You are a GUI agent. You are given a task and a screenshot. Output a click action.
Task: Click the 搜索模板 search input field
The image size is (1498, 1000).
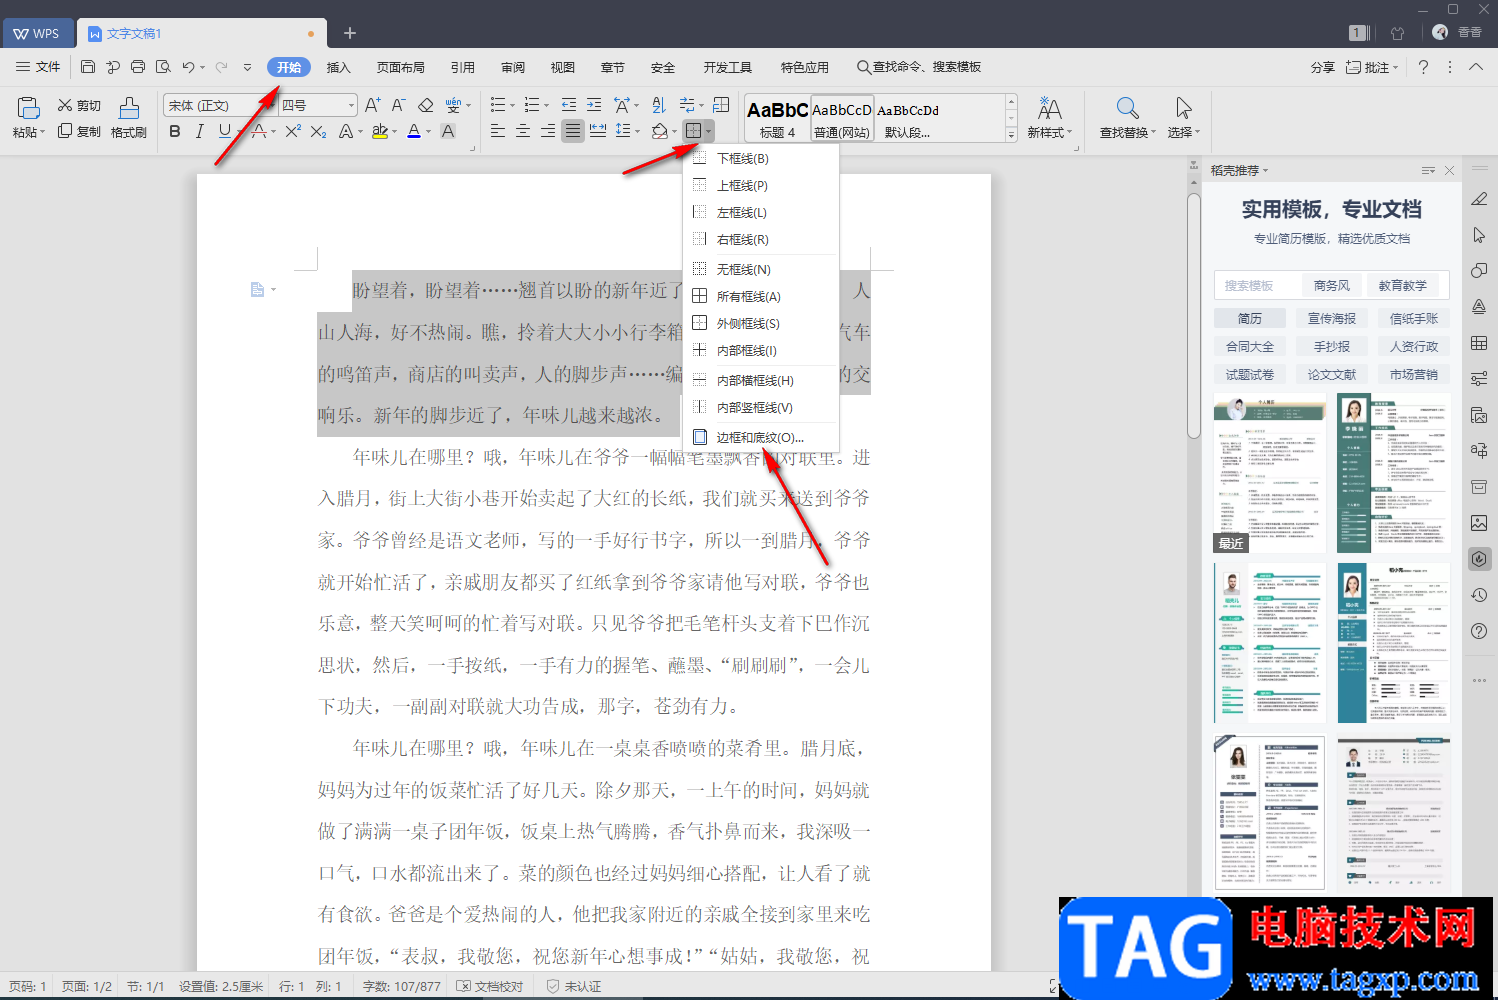pyautogui.click(x=1255, y=285)
